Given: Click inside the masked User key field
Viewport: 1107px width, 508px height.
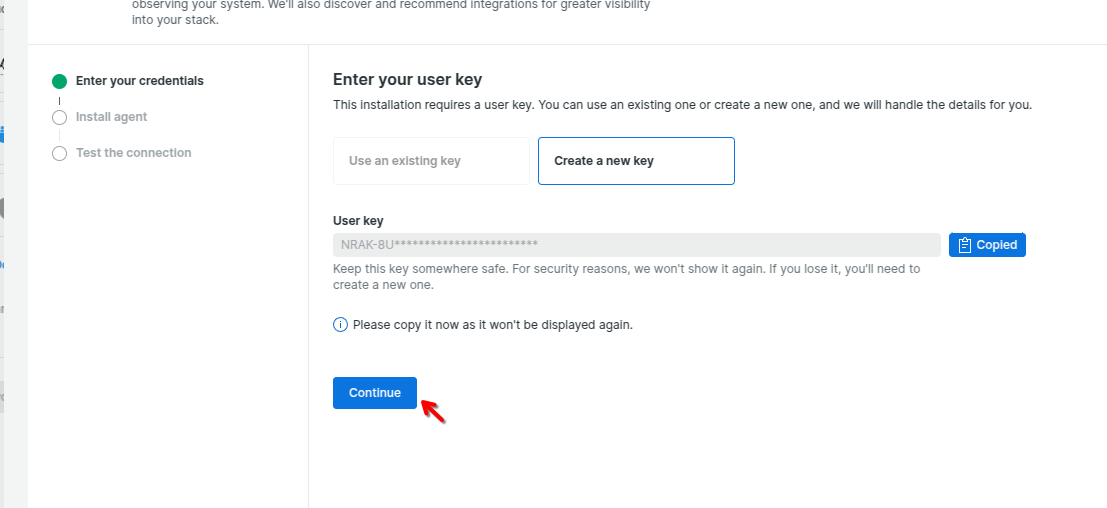Looking at the screenshot, I should click(636, 245).
